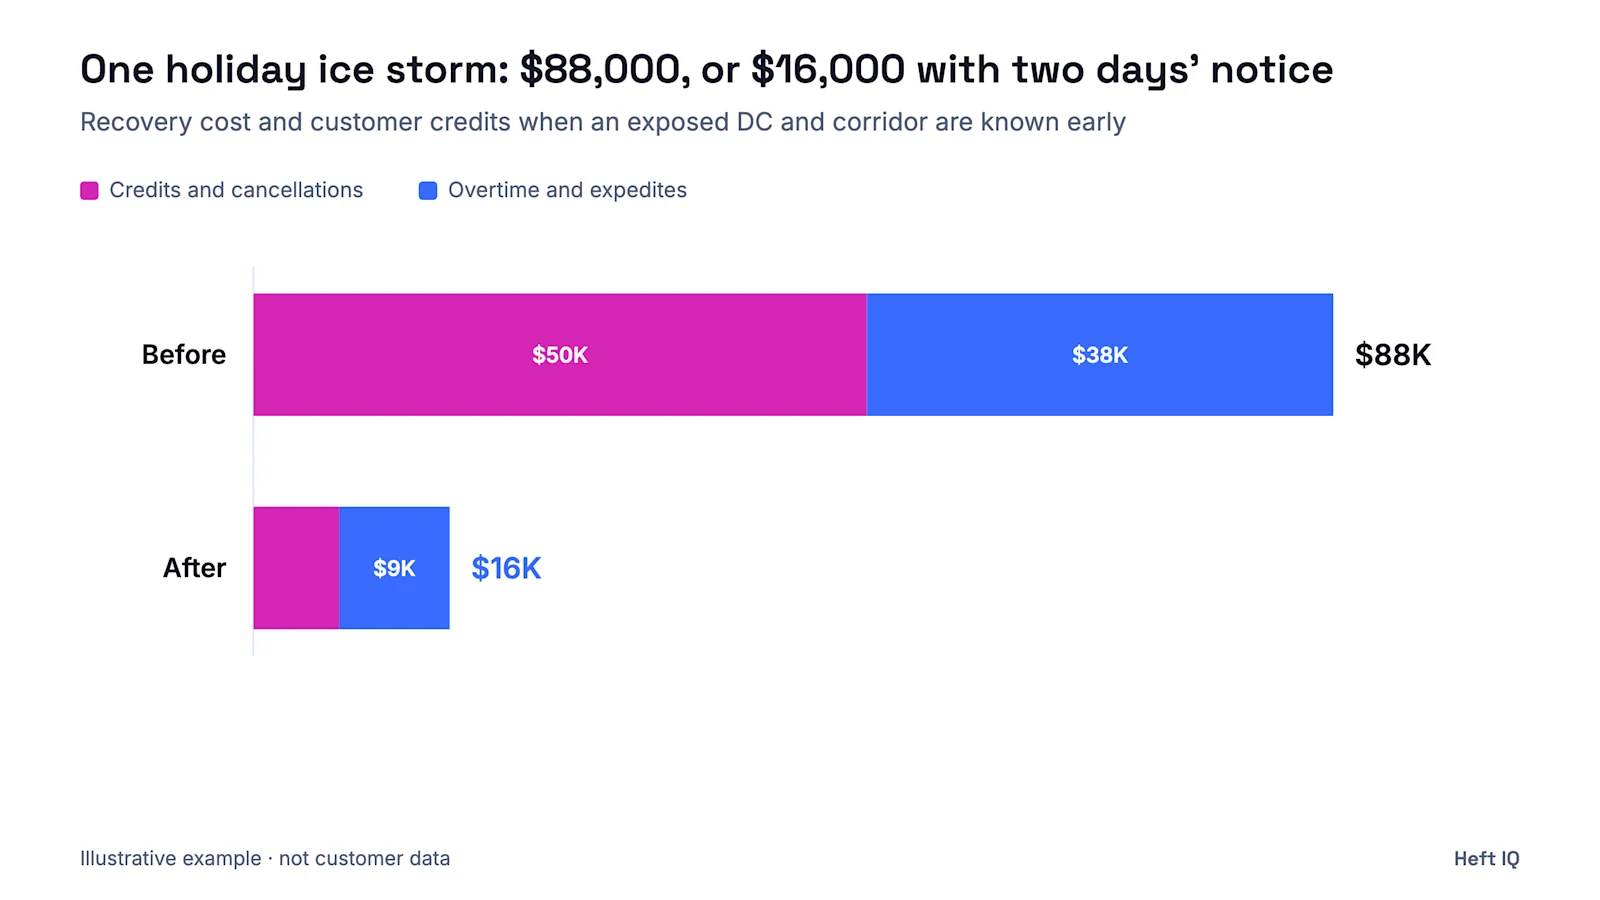Click the magenta Credits and cancellations legend swatch

pos(89,191)
